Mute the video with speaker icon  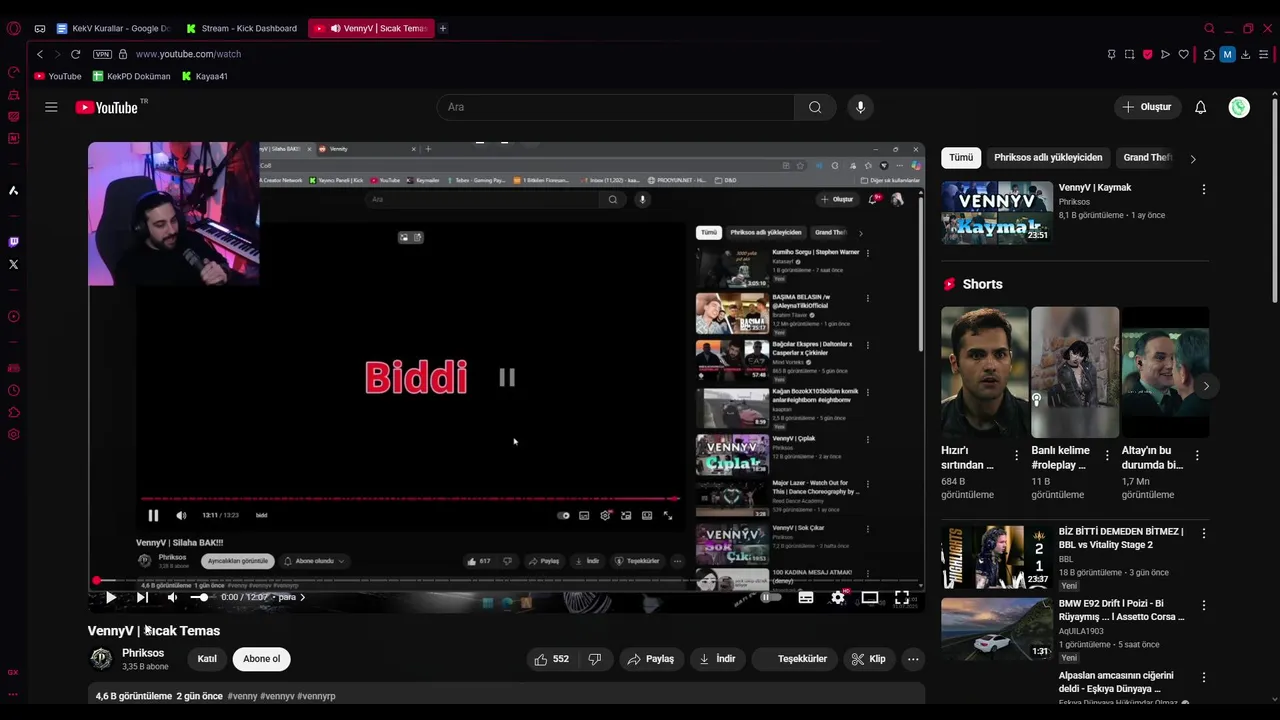coord(172,597)
